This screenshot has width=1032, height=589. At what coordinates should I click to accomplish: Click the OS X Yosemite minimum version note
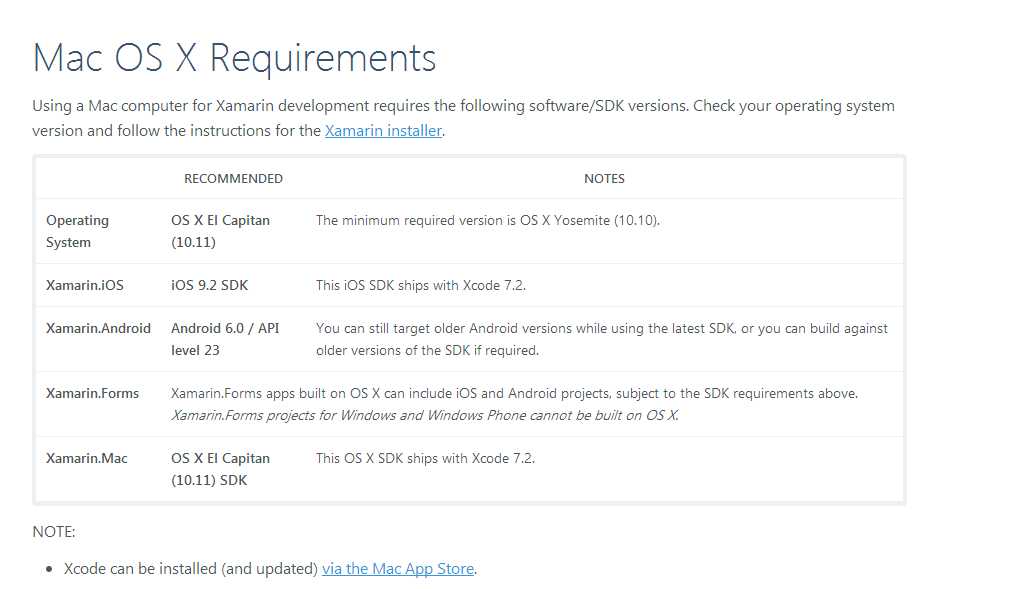click(x=487, y=220)
